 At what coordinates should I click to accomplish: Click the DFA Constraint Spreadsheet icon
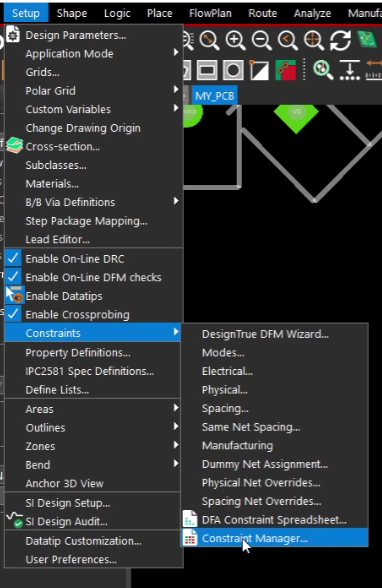click(190, 519)
